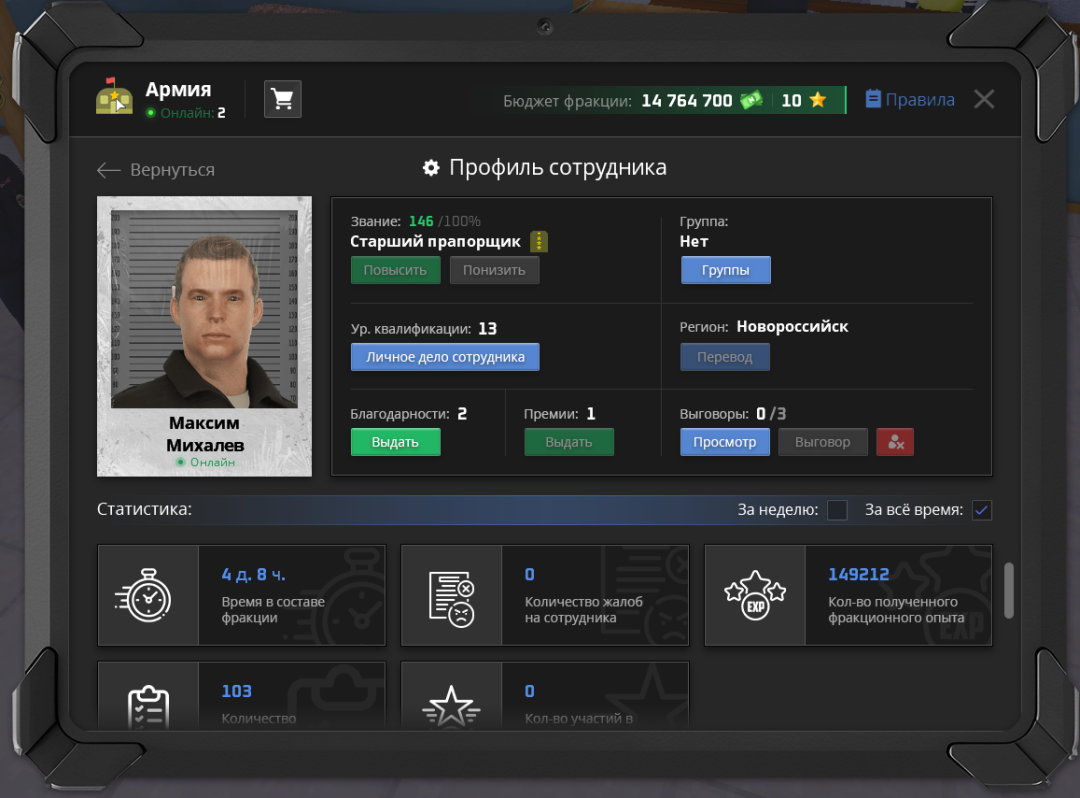The image size is (1080, 798).
Task: Open the Правила rules link
Action: click(x=909, y=100)
